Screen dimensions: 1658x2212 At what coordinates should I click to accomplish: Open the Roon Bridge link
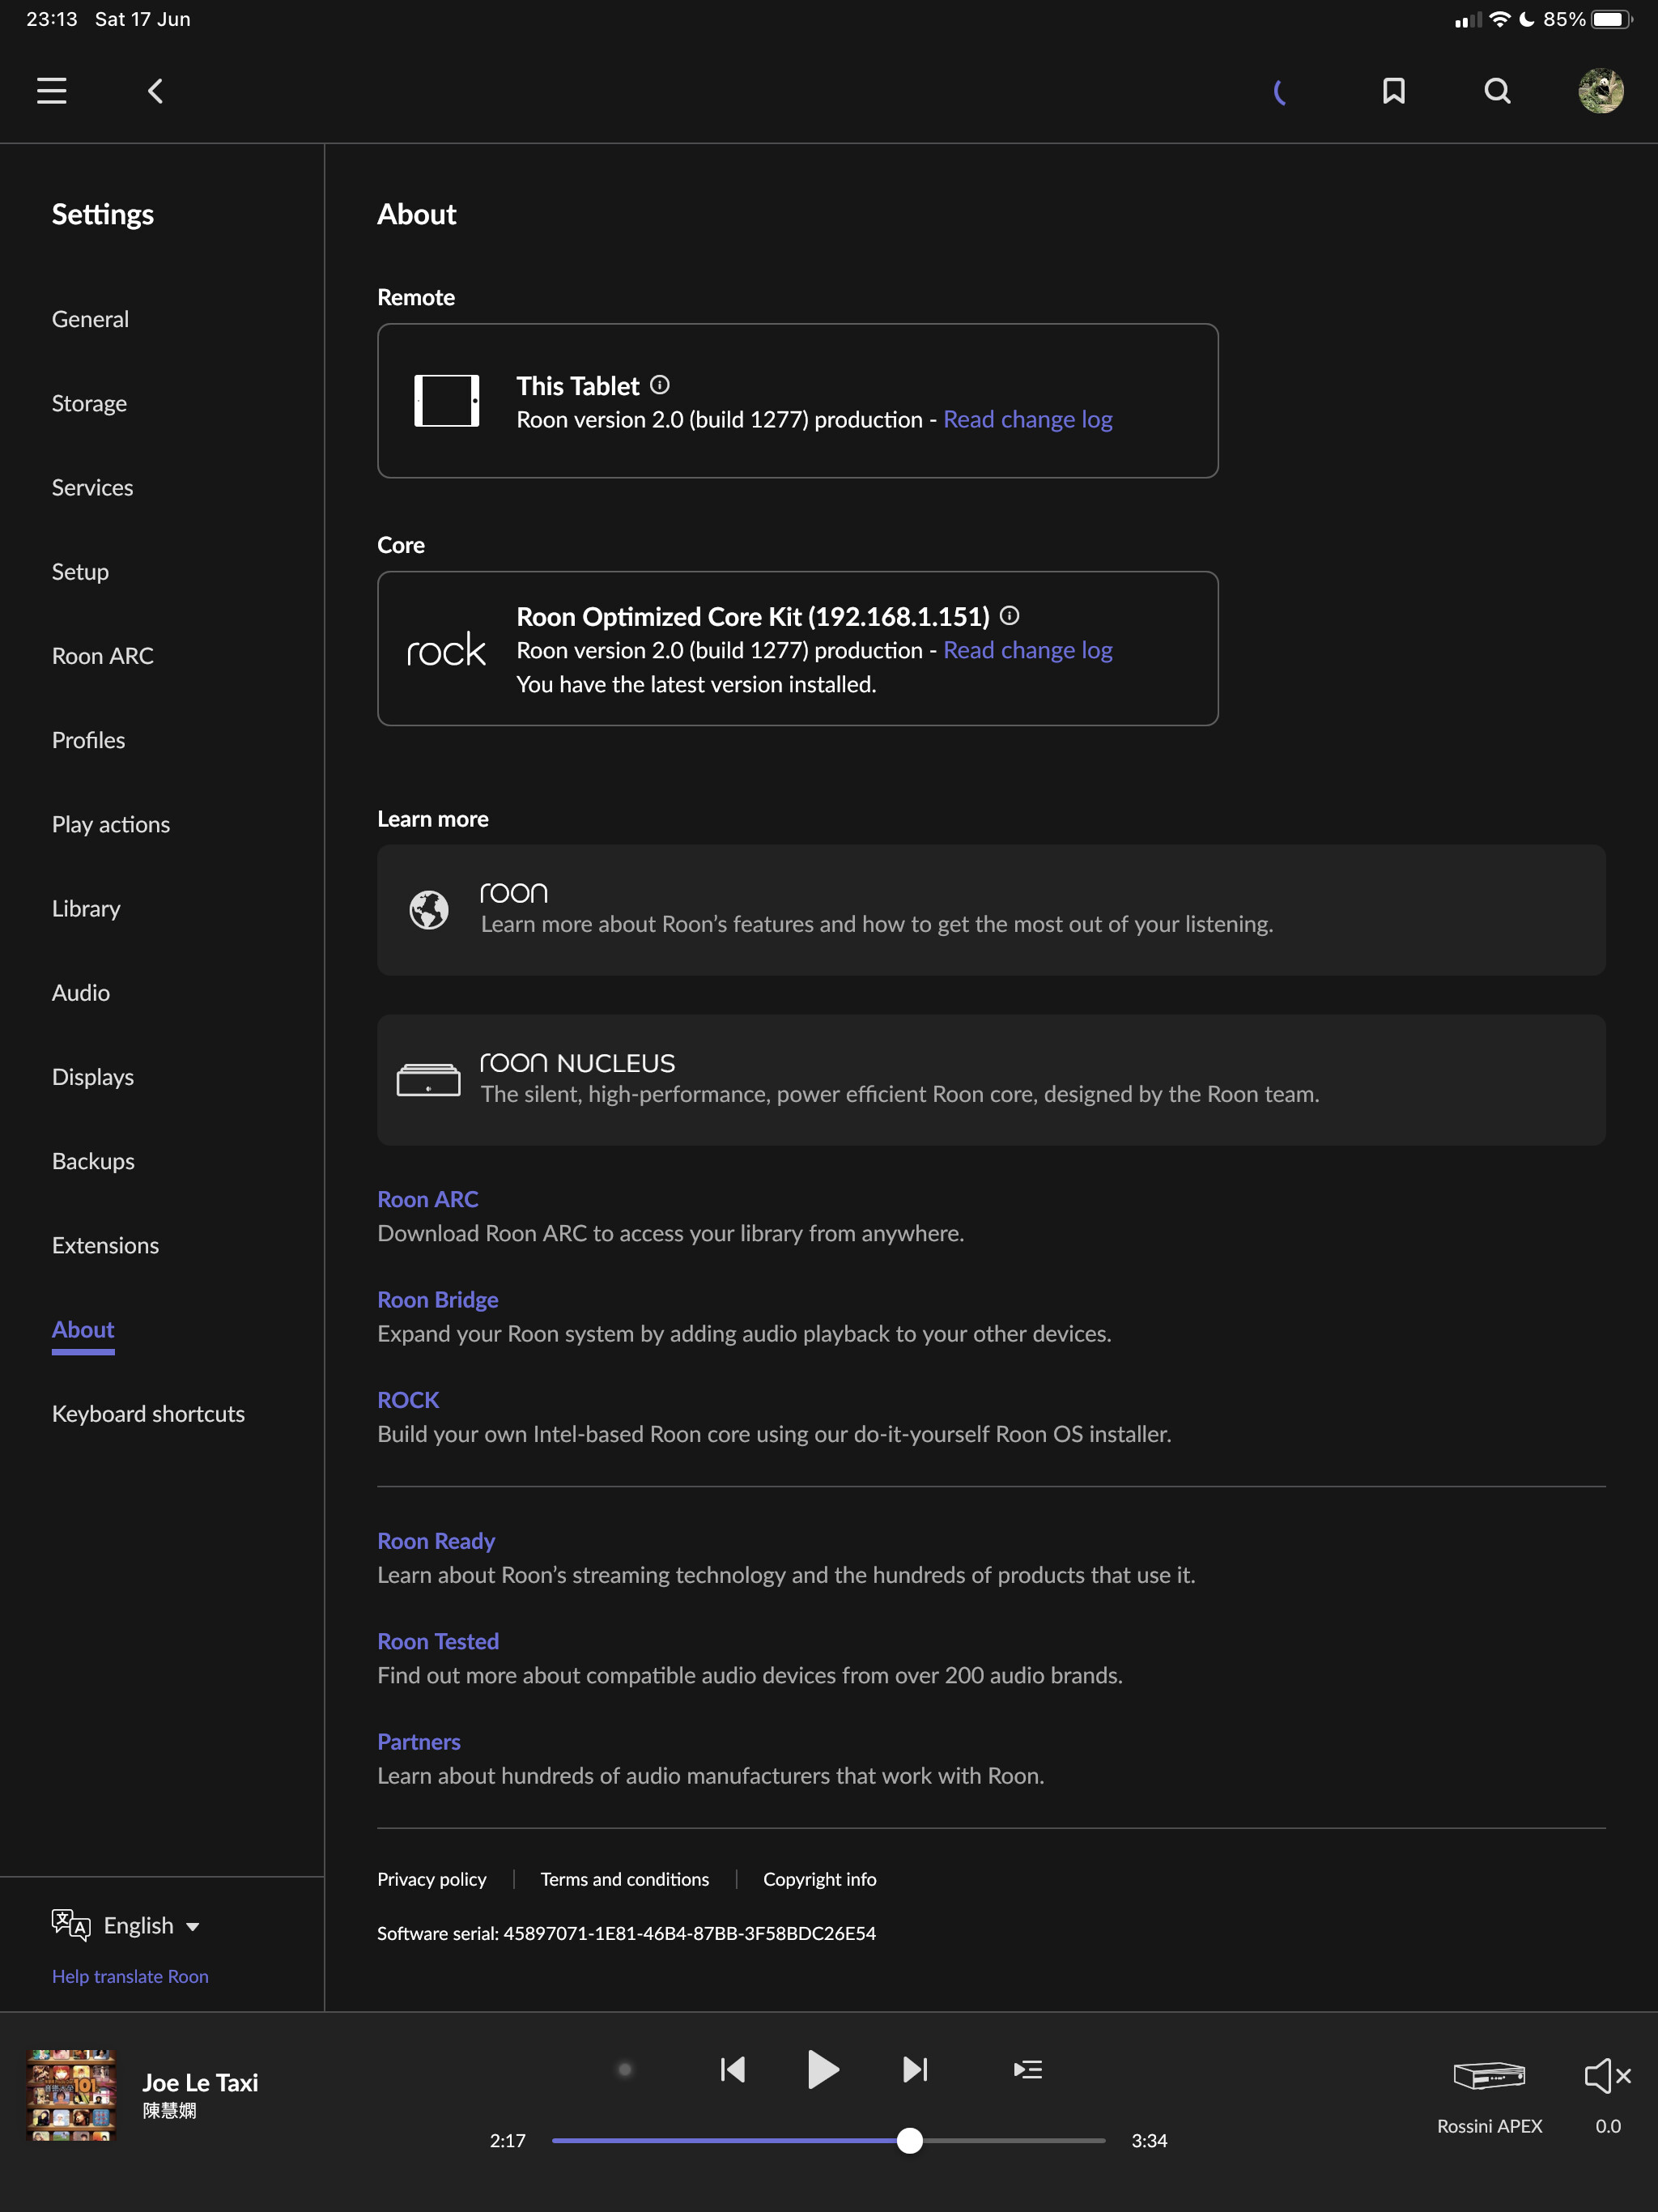(437, 1299)
